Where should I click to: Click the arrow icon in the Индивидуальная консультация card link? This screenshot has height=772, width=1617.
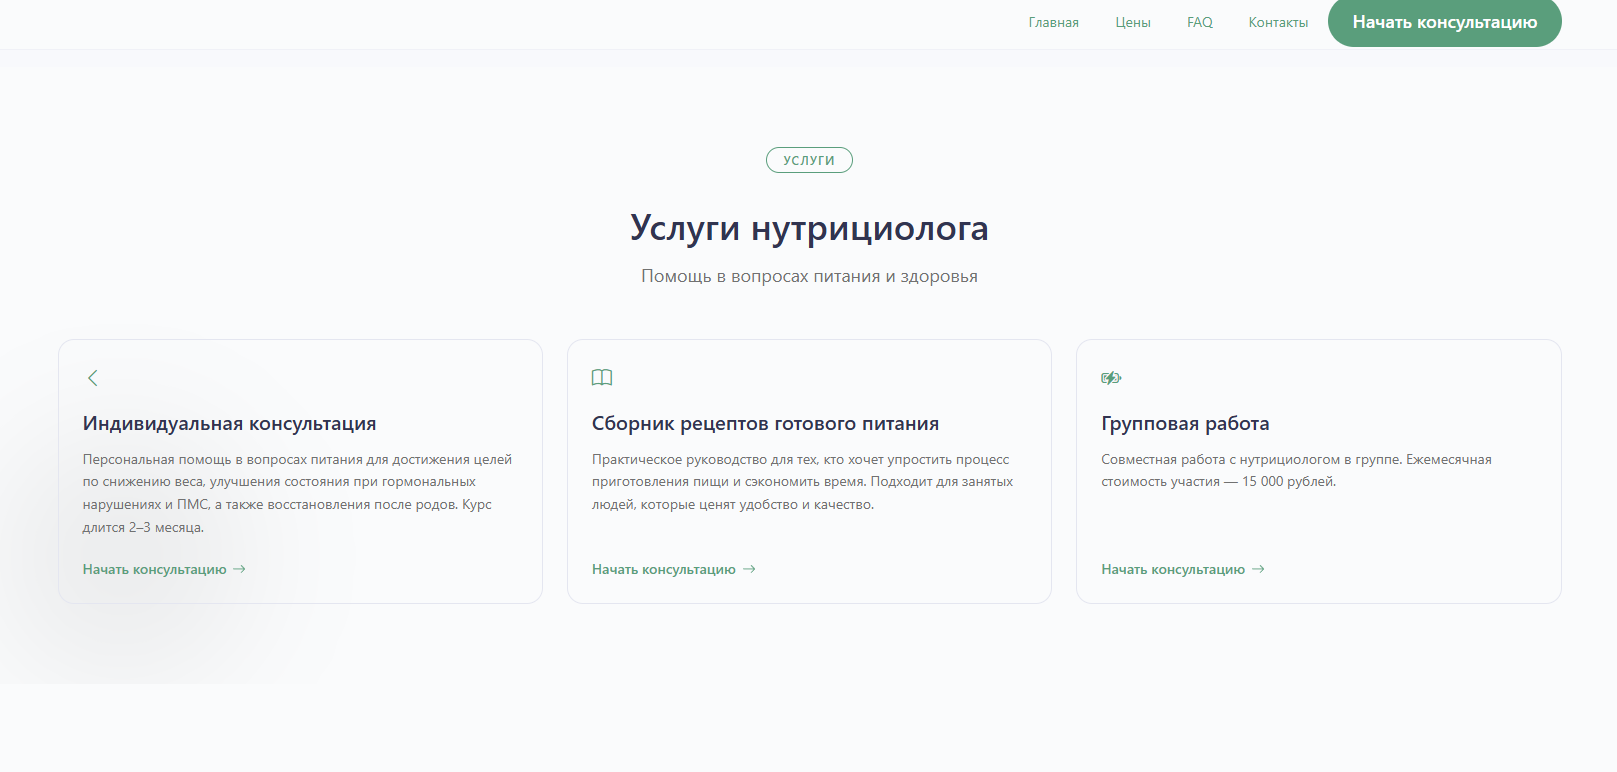[240, 569]
